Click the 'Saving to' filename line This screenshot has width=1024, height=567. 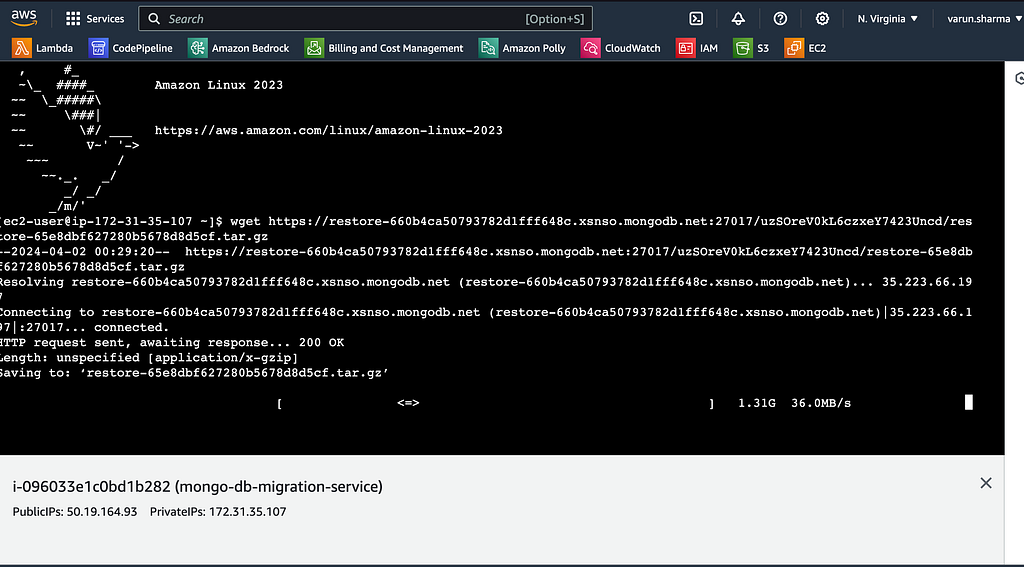[195, 373]
